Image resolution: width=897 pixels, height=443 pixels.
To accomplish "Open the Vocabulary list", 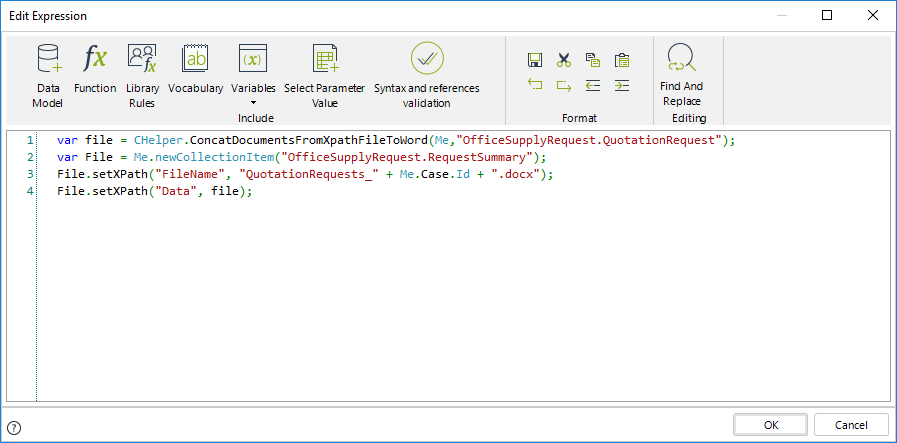I will pyautogui.click(x=195, y=68).
